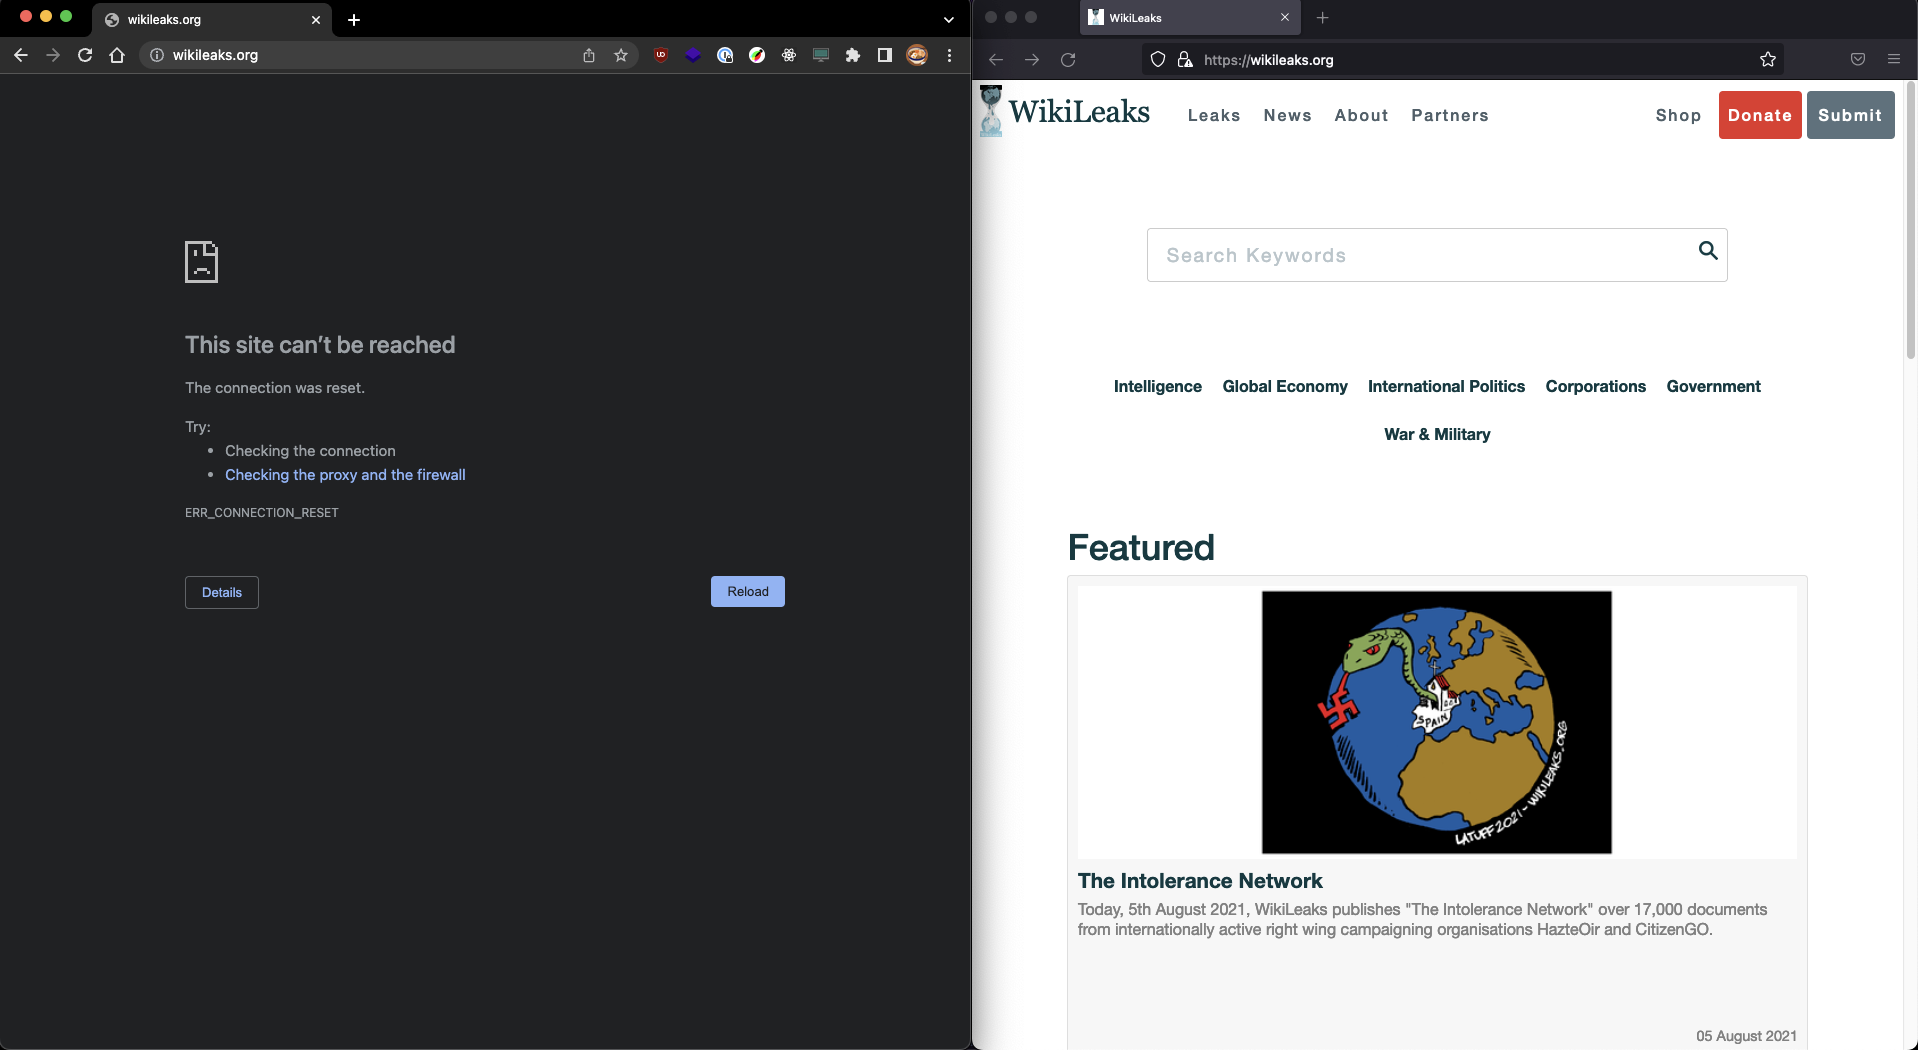The height and width of the screenshot is (1050, 1918).
Task: Select the WikiLeaks tab in Firefox
Action: click(x=1190, y=18)
